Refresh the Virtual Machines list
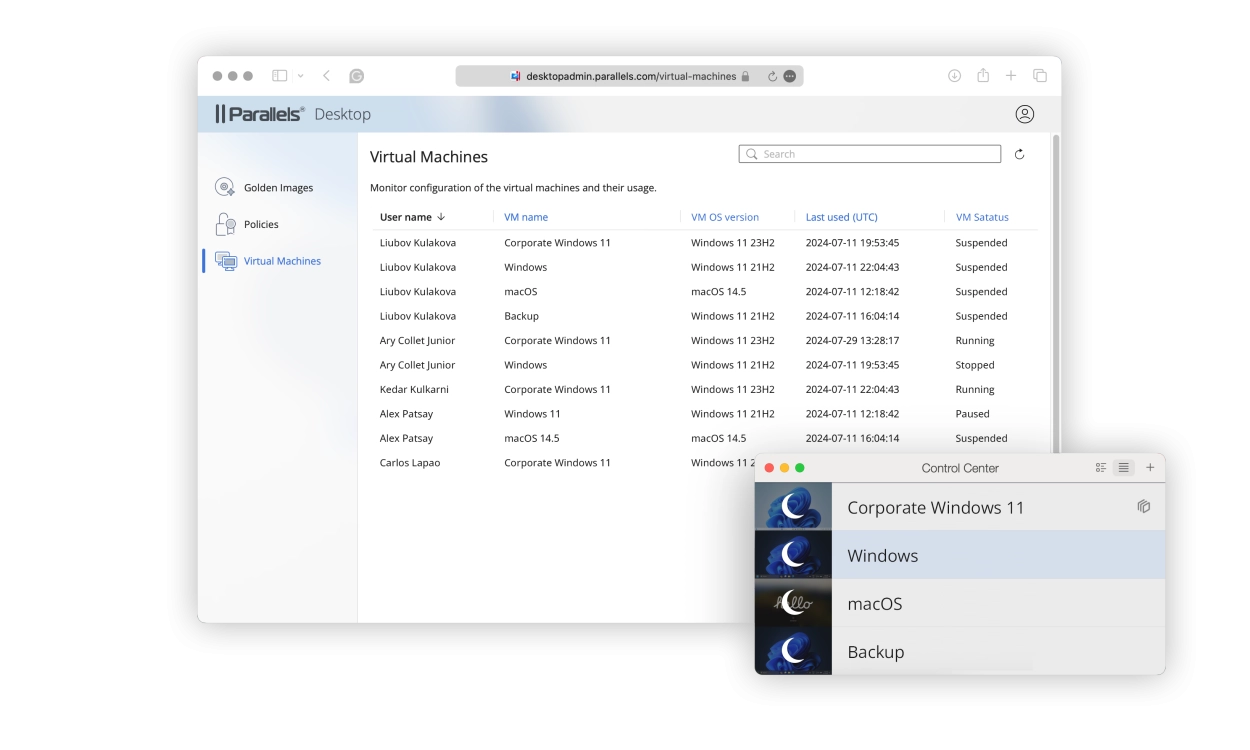The height and width of the screenshot is (750, 1250). click(x=1019, y=154)
